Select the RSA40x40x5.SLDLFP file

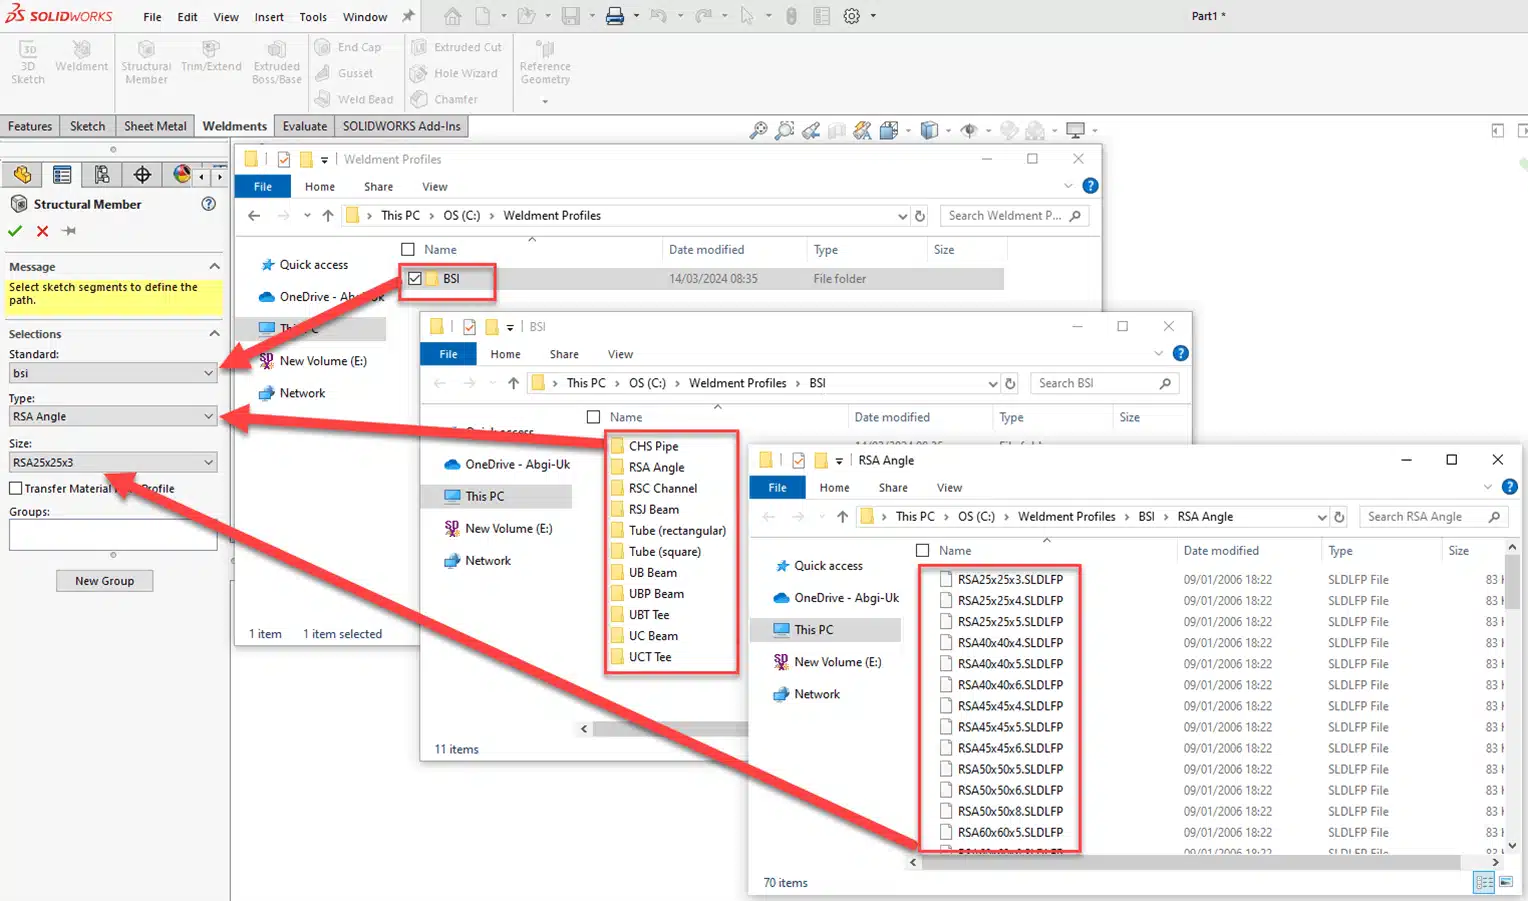click(x=1009, y=664)
